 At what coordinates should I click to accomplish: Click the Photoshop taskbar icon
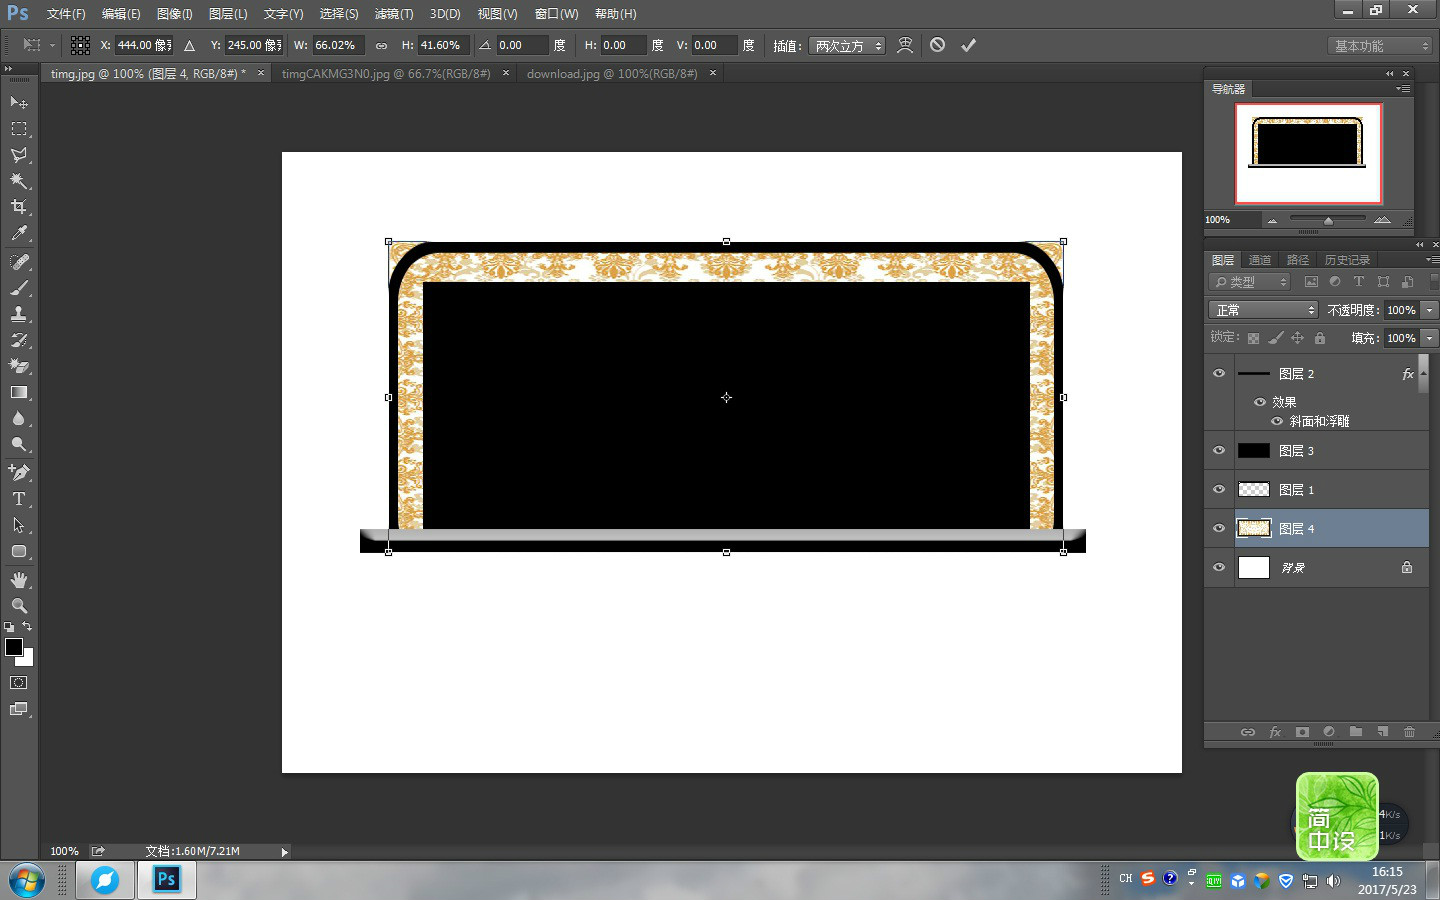point(166,880)
